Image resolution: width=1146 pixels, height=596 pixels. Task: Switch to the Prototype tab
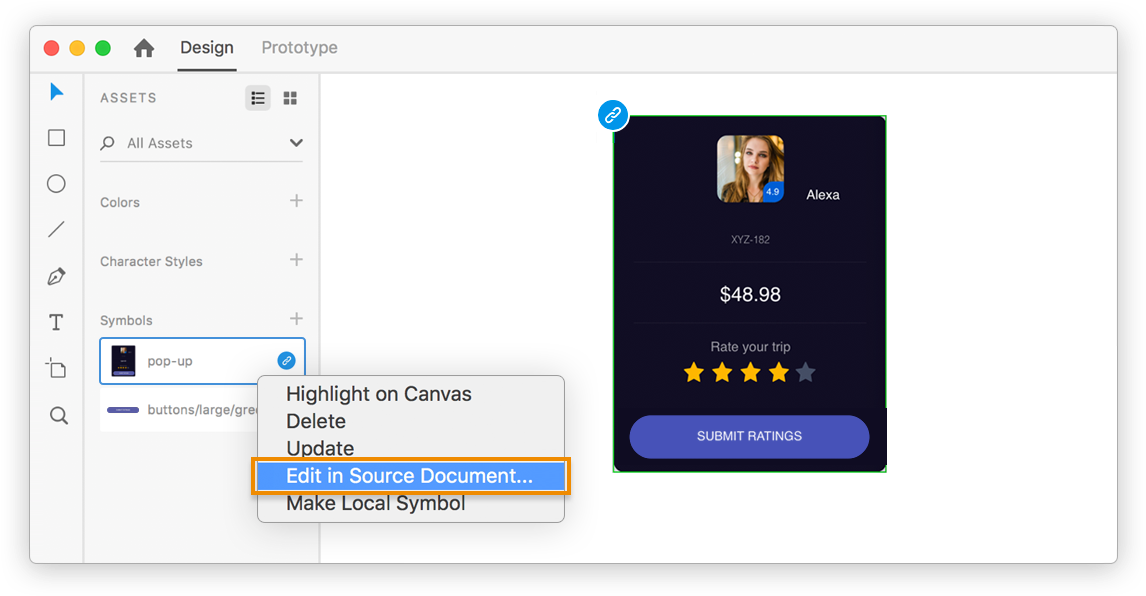299,48
